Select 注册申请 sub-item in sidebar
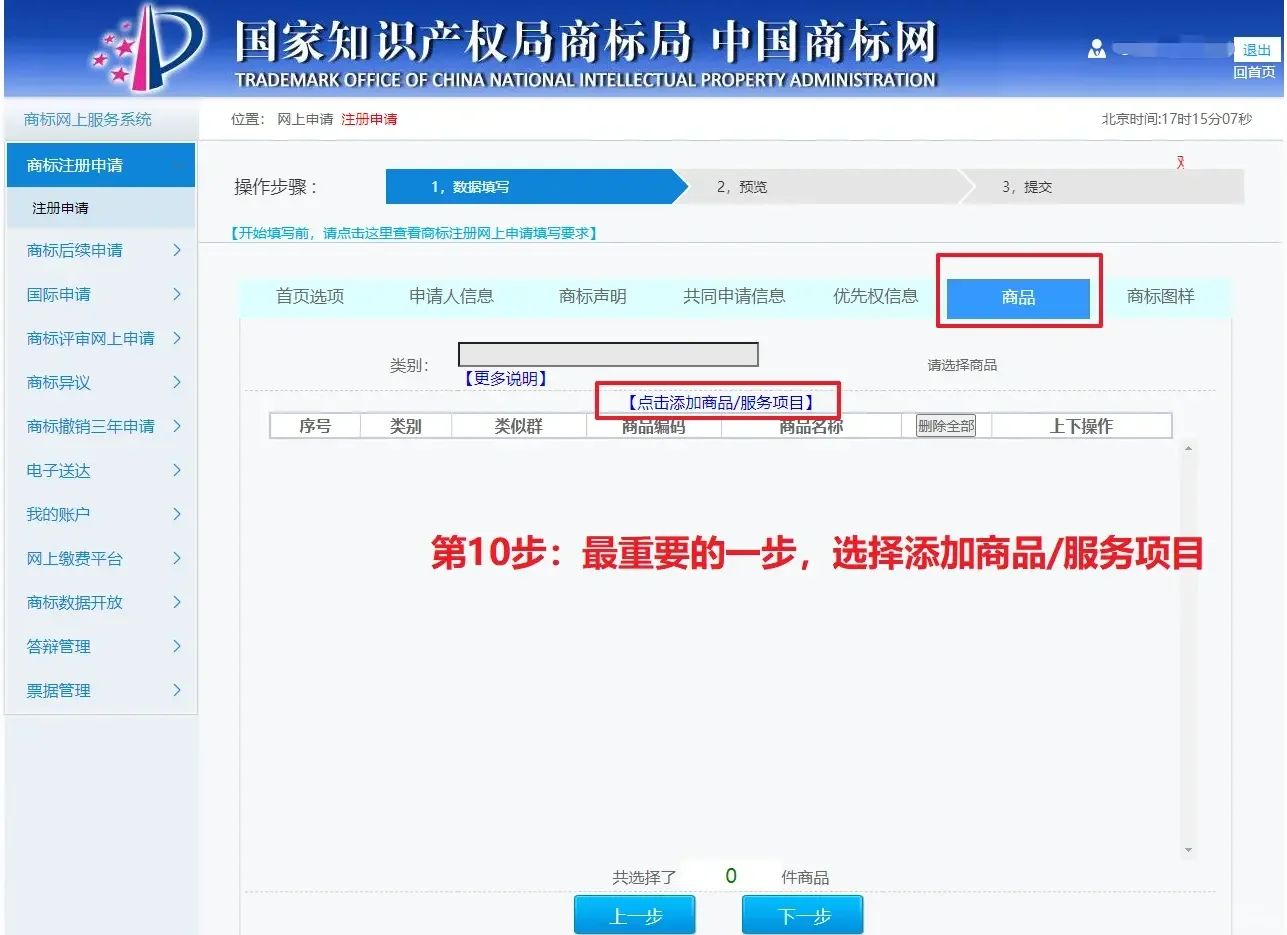This screenshot has width=1287, height=935. click(x=61, y=208)
